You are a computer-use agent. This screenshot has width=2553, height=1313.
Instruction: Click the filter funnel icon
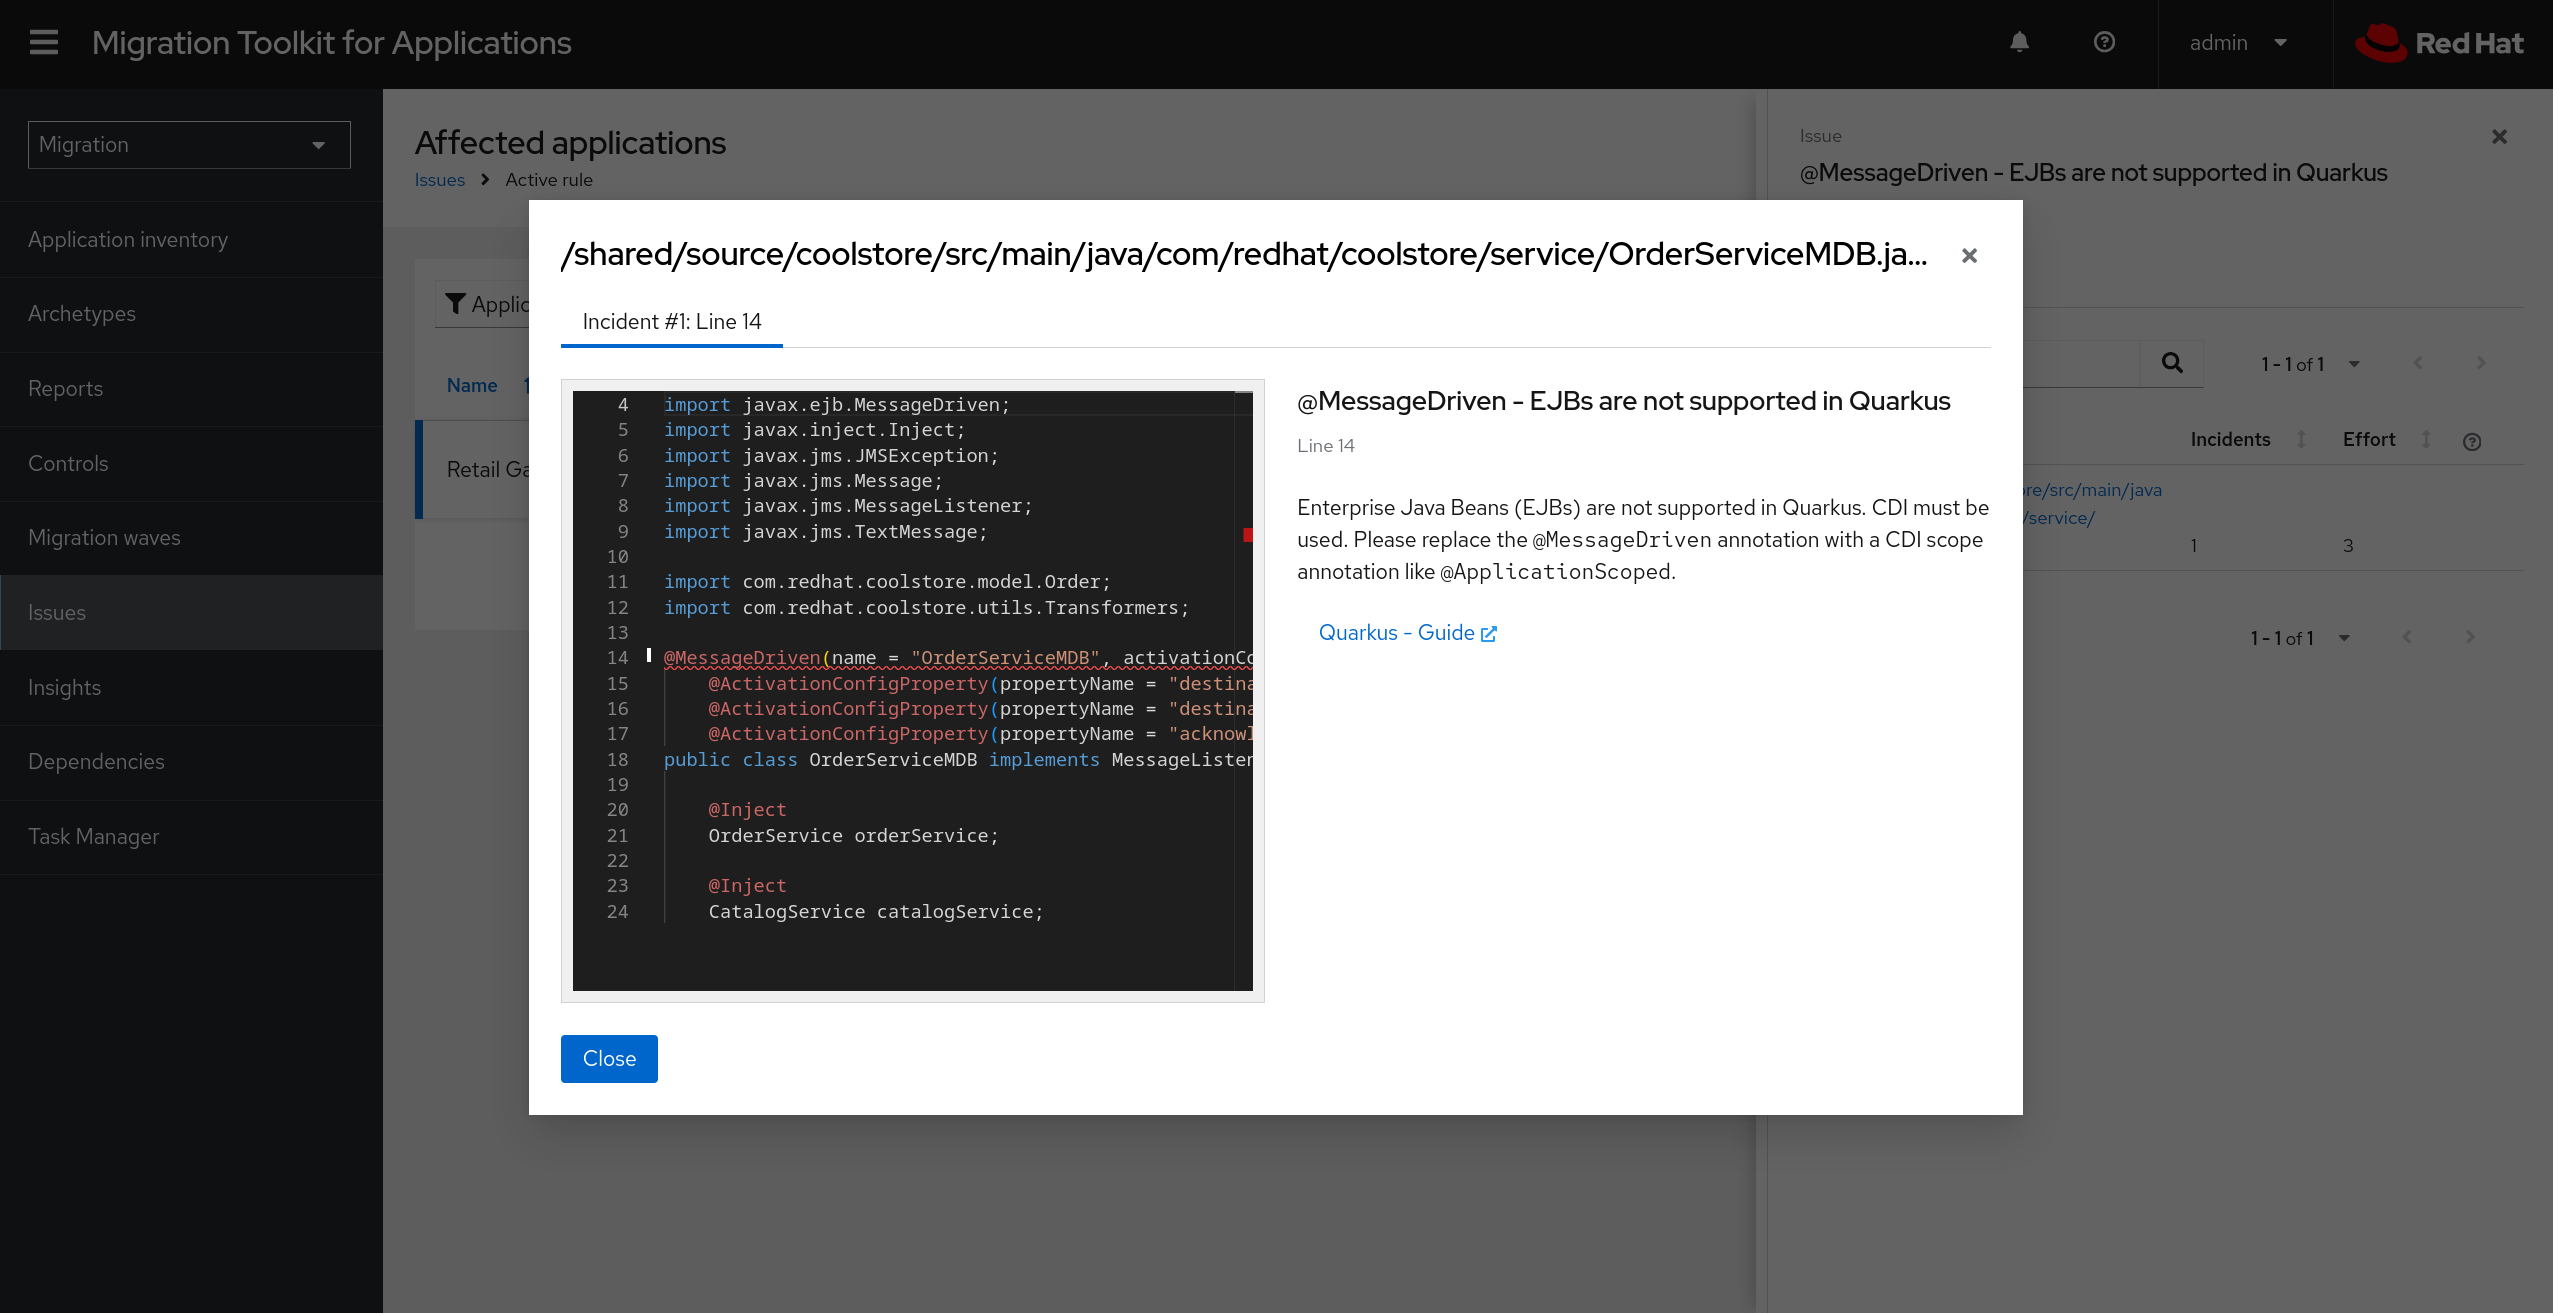tap(456, 304)
